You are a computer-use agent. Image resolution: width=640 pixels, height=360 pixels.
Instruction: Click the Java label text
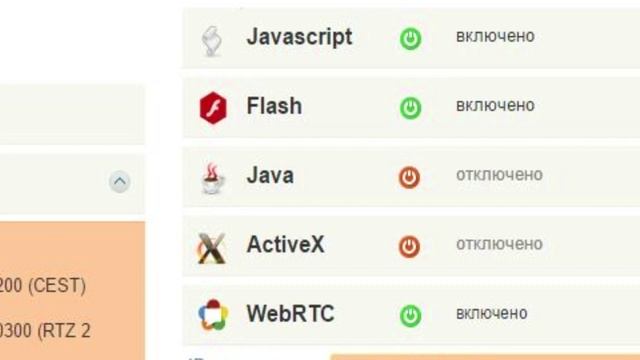270,176
